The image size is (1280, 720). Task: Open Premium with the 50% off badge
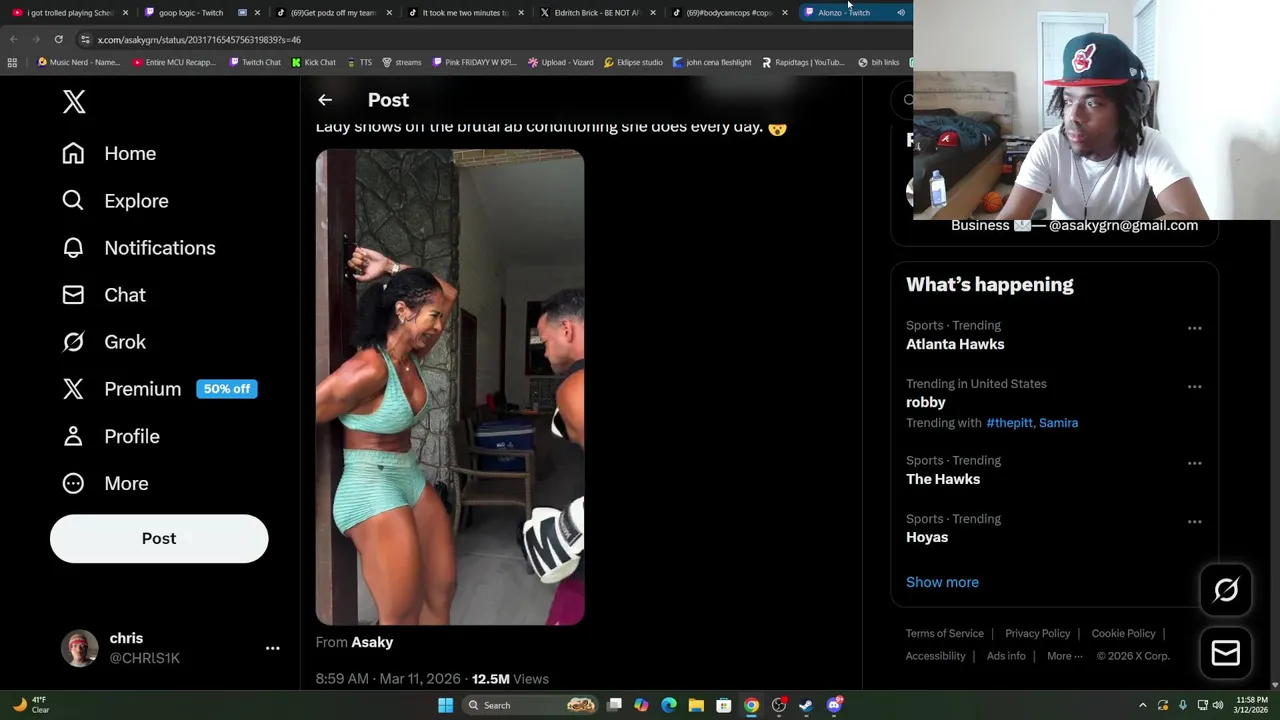[159, 388]
